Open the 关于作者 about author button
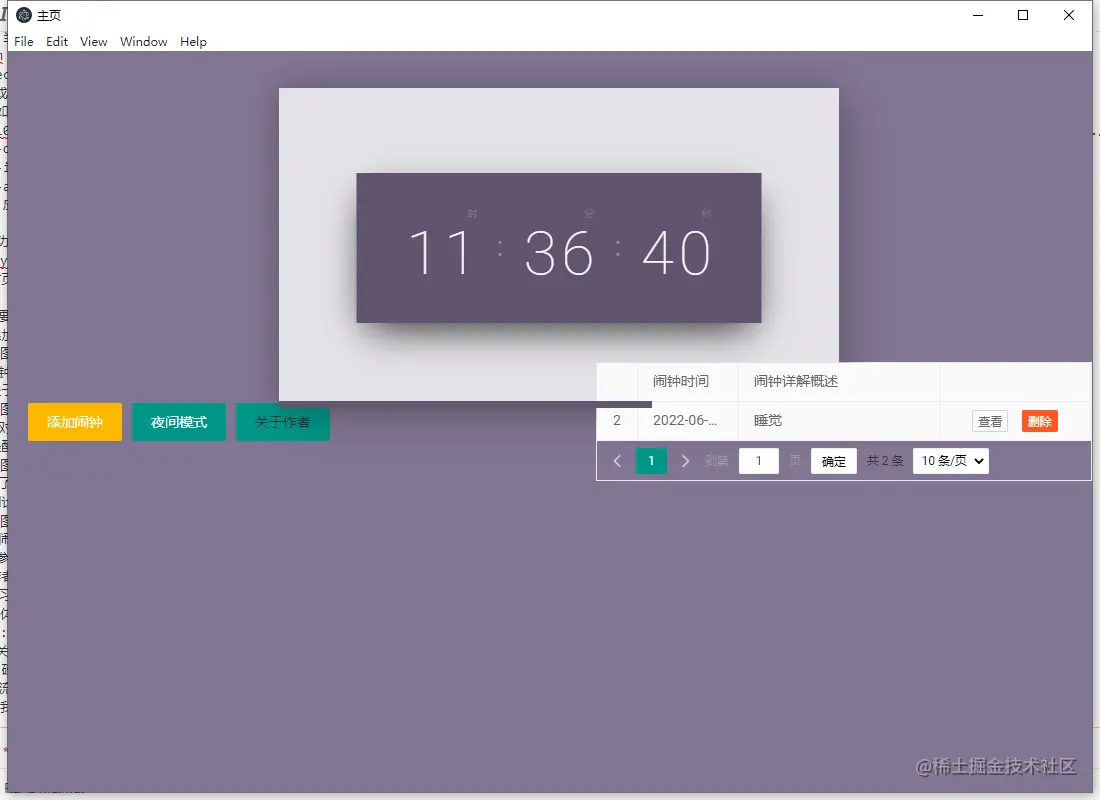The width and height of the screenshot is (1100, 800). click(283, 422)
